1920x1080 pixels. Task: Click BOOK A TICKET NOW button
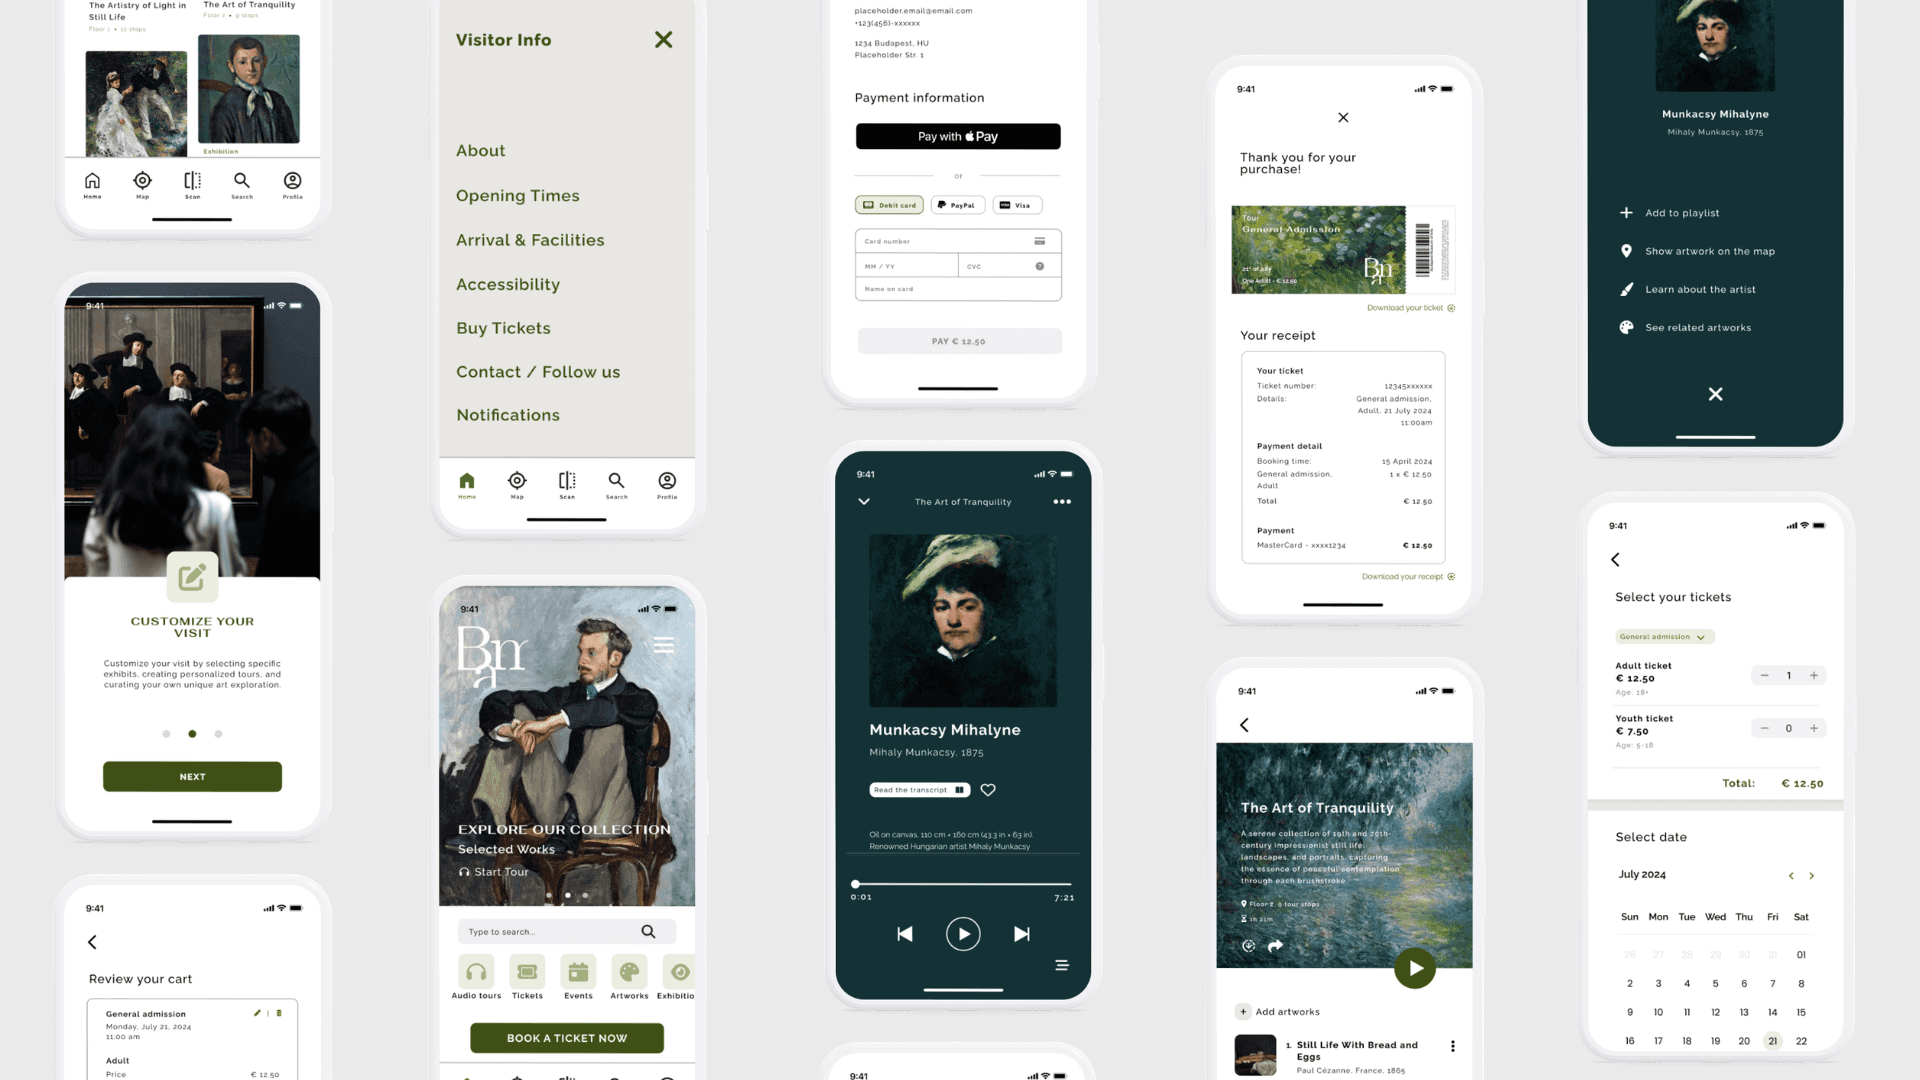(x=566, y=1038)
